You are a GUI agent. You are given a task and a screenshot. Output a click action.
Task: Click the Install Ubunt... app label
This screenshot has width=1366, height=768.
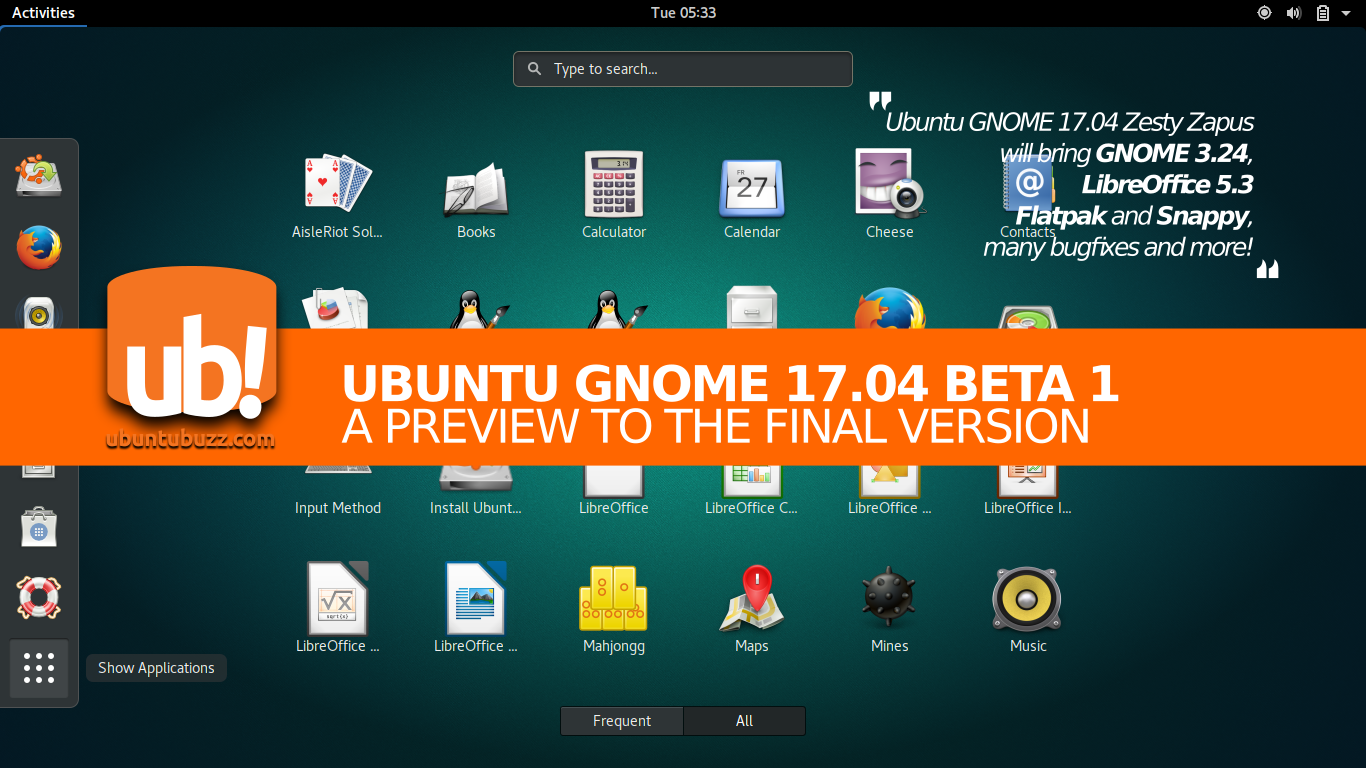tap(476, 508)
